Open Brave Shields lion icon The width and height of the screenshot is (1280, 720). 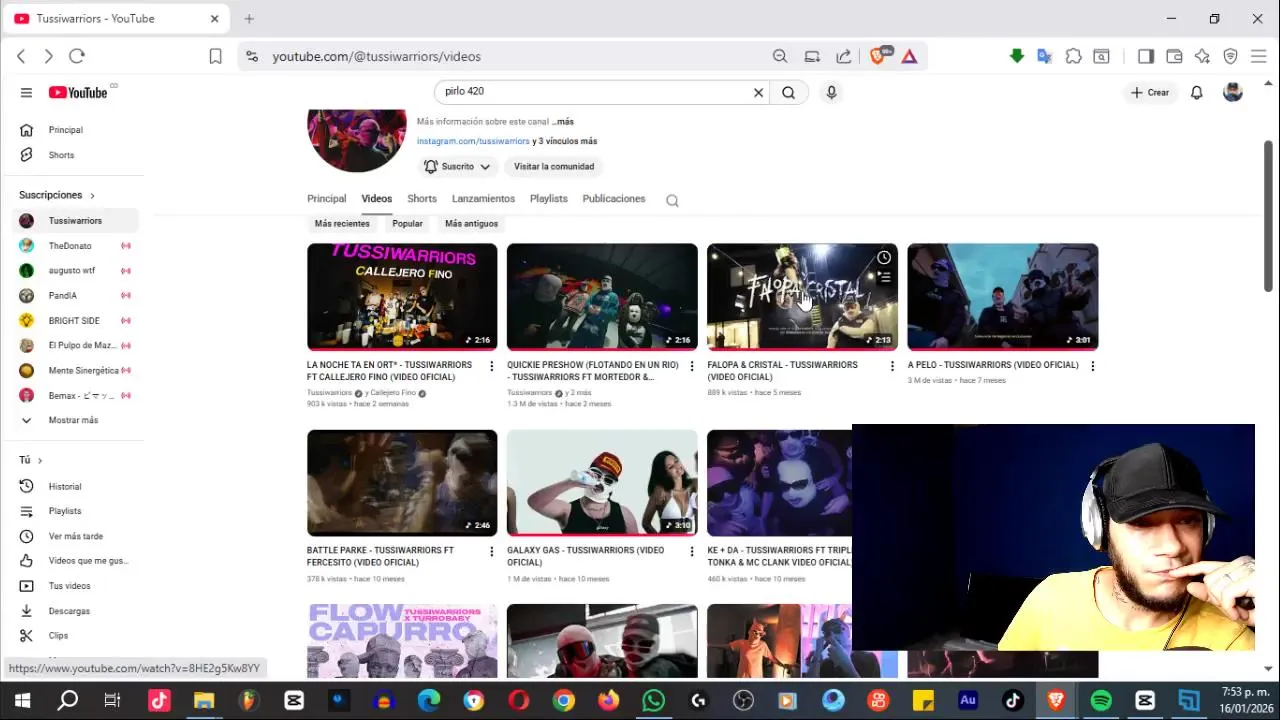pyautogui.click(x=878, y=56)
